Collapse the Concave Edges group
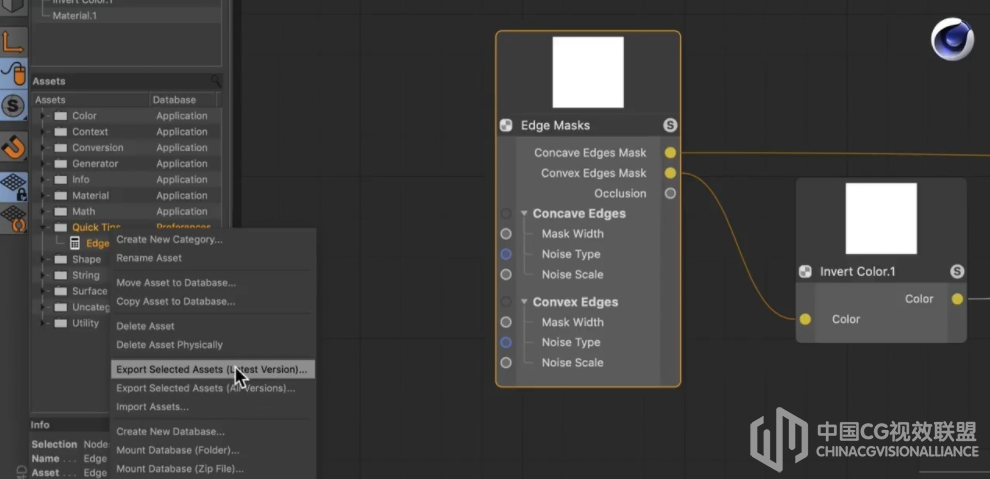 pyautogui.click(x=524, y=213)
